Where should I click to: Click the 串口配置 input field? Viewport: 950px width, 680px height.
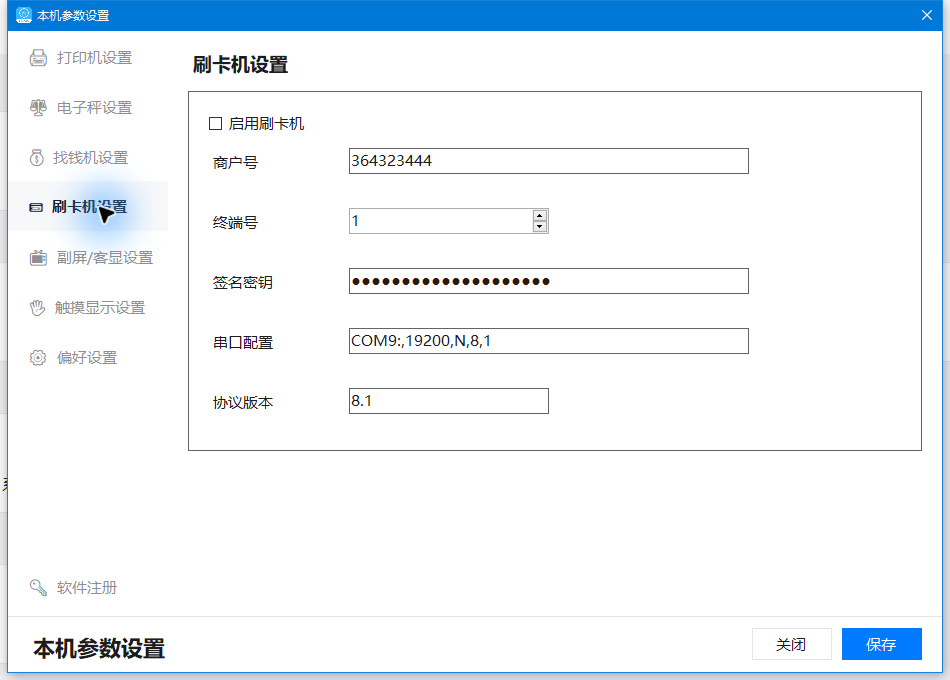coord(548,341)
